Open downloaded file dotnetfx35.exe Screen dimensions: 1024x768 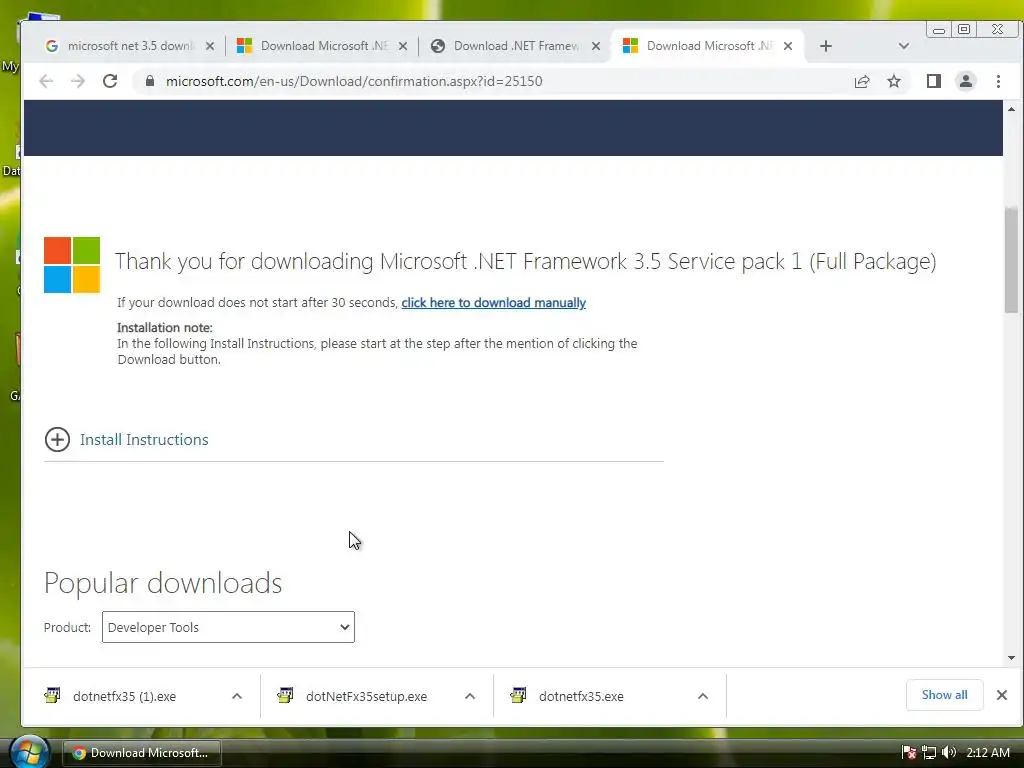point(581,696)
